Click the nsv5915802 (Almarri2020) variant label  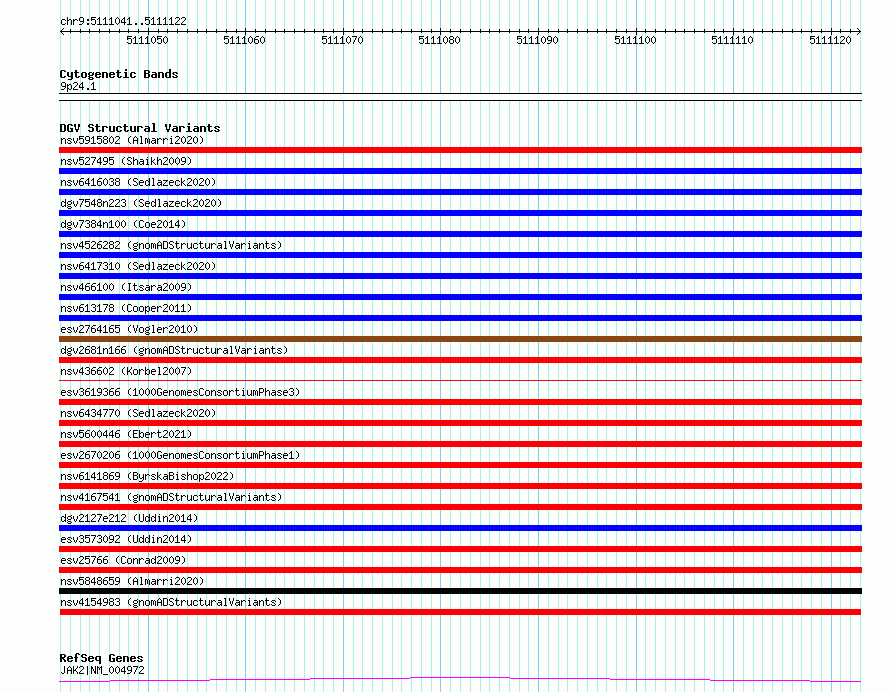tap(132, 140)
